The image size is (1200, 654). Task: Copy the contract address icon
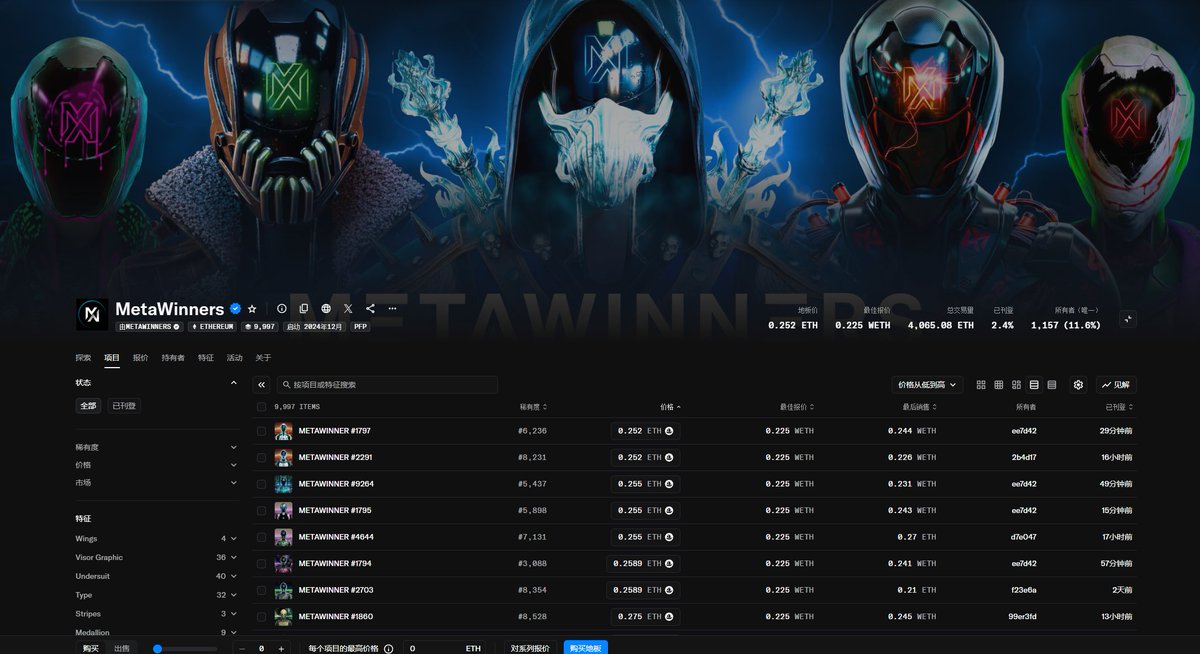point(304,309)
